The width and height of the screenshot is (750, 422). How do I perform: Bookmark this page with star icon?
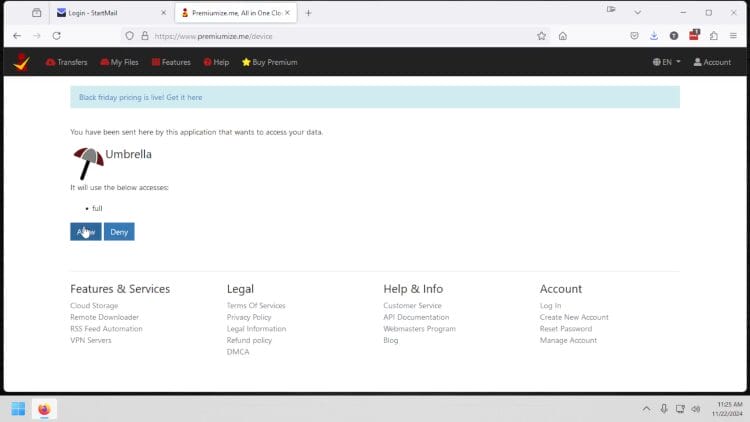541,35
